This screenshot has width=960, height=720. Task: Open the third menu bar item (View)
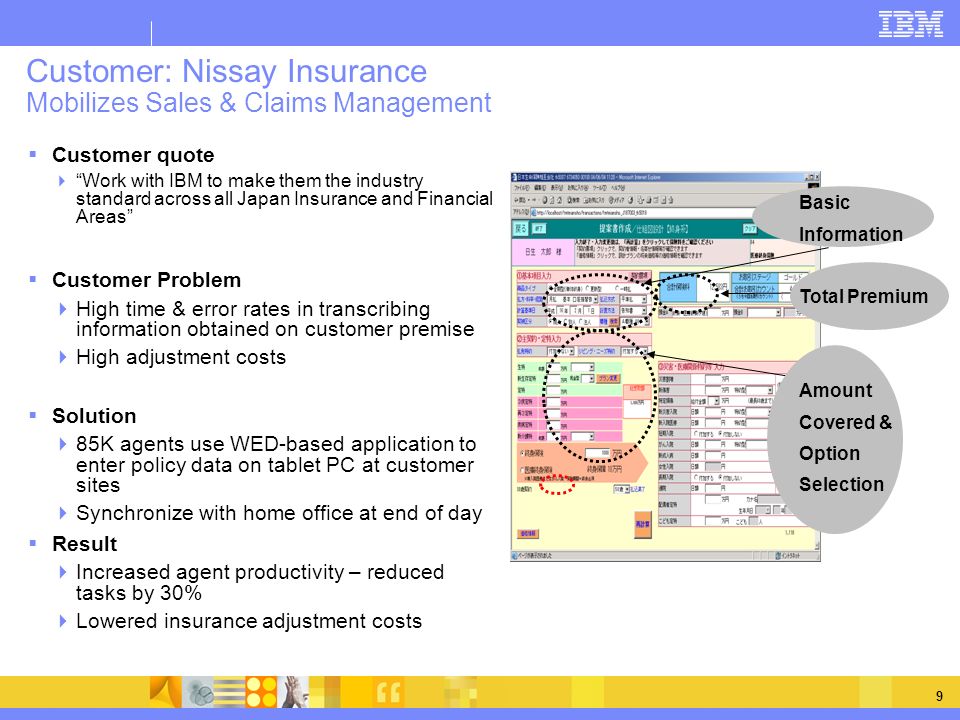pyautogui.click(x=557, y=188)
